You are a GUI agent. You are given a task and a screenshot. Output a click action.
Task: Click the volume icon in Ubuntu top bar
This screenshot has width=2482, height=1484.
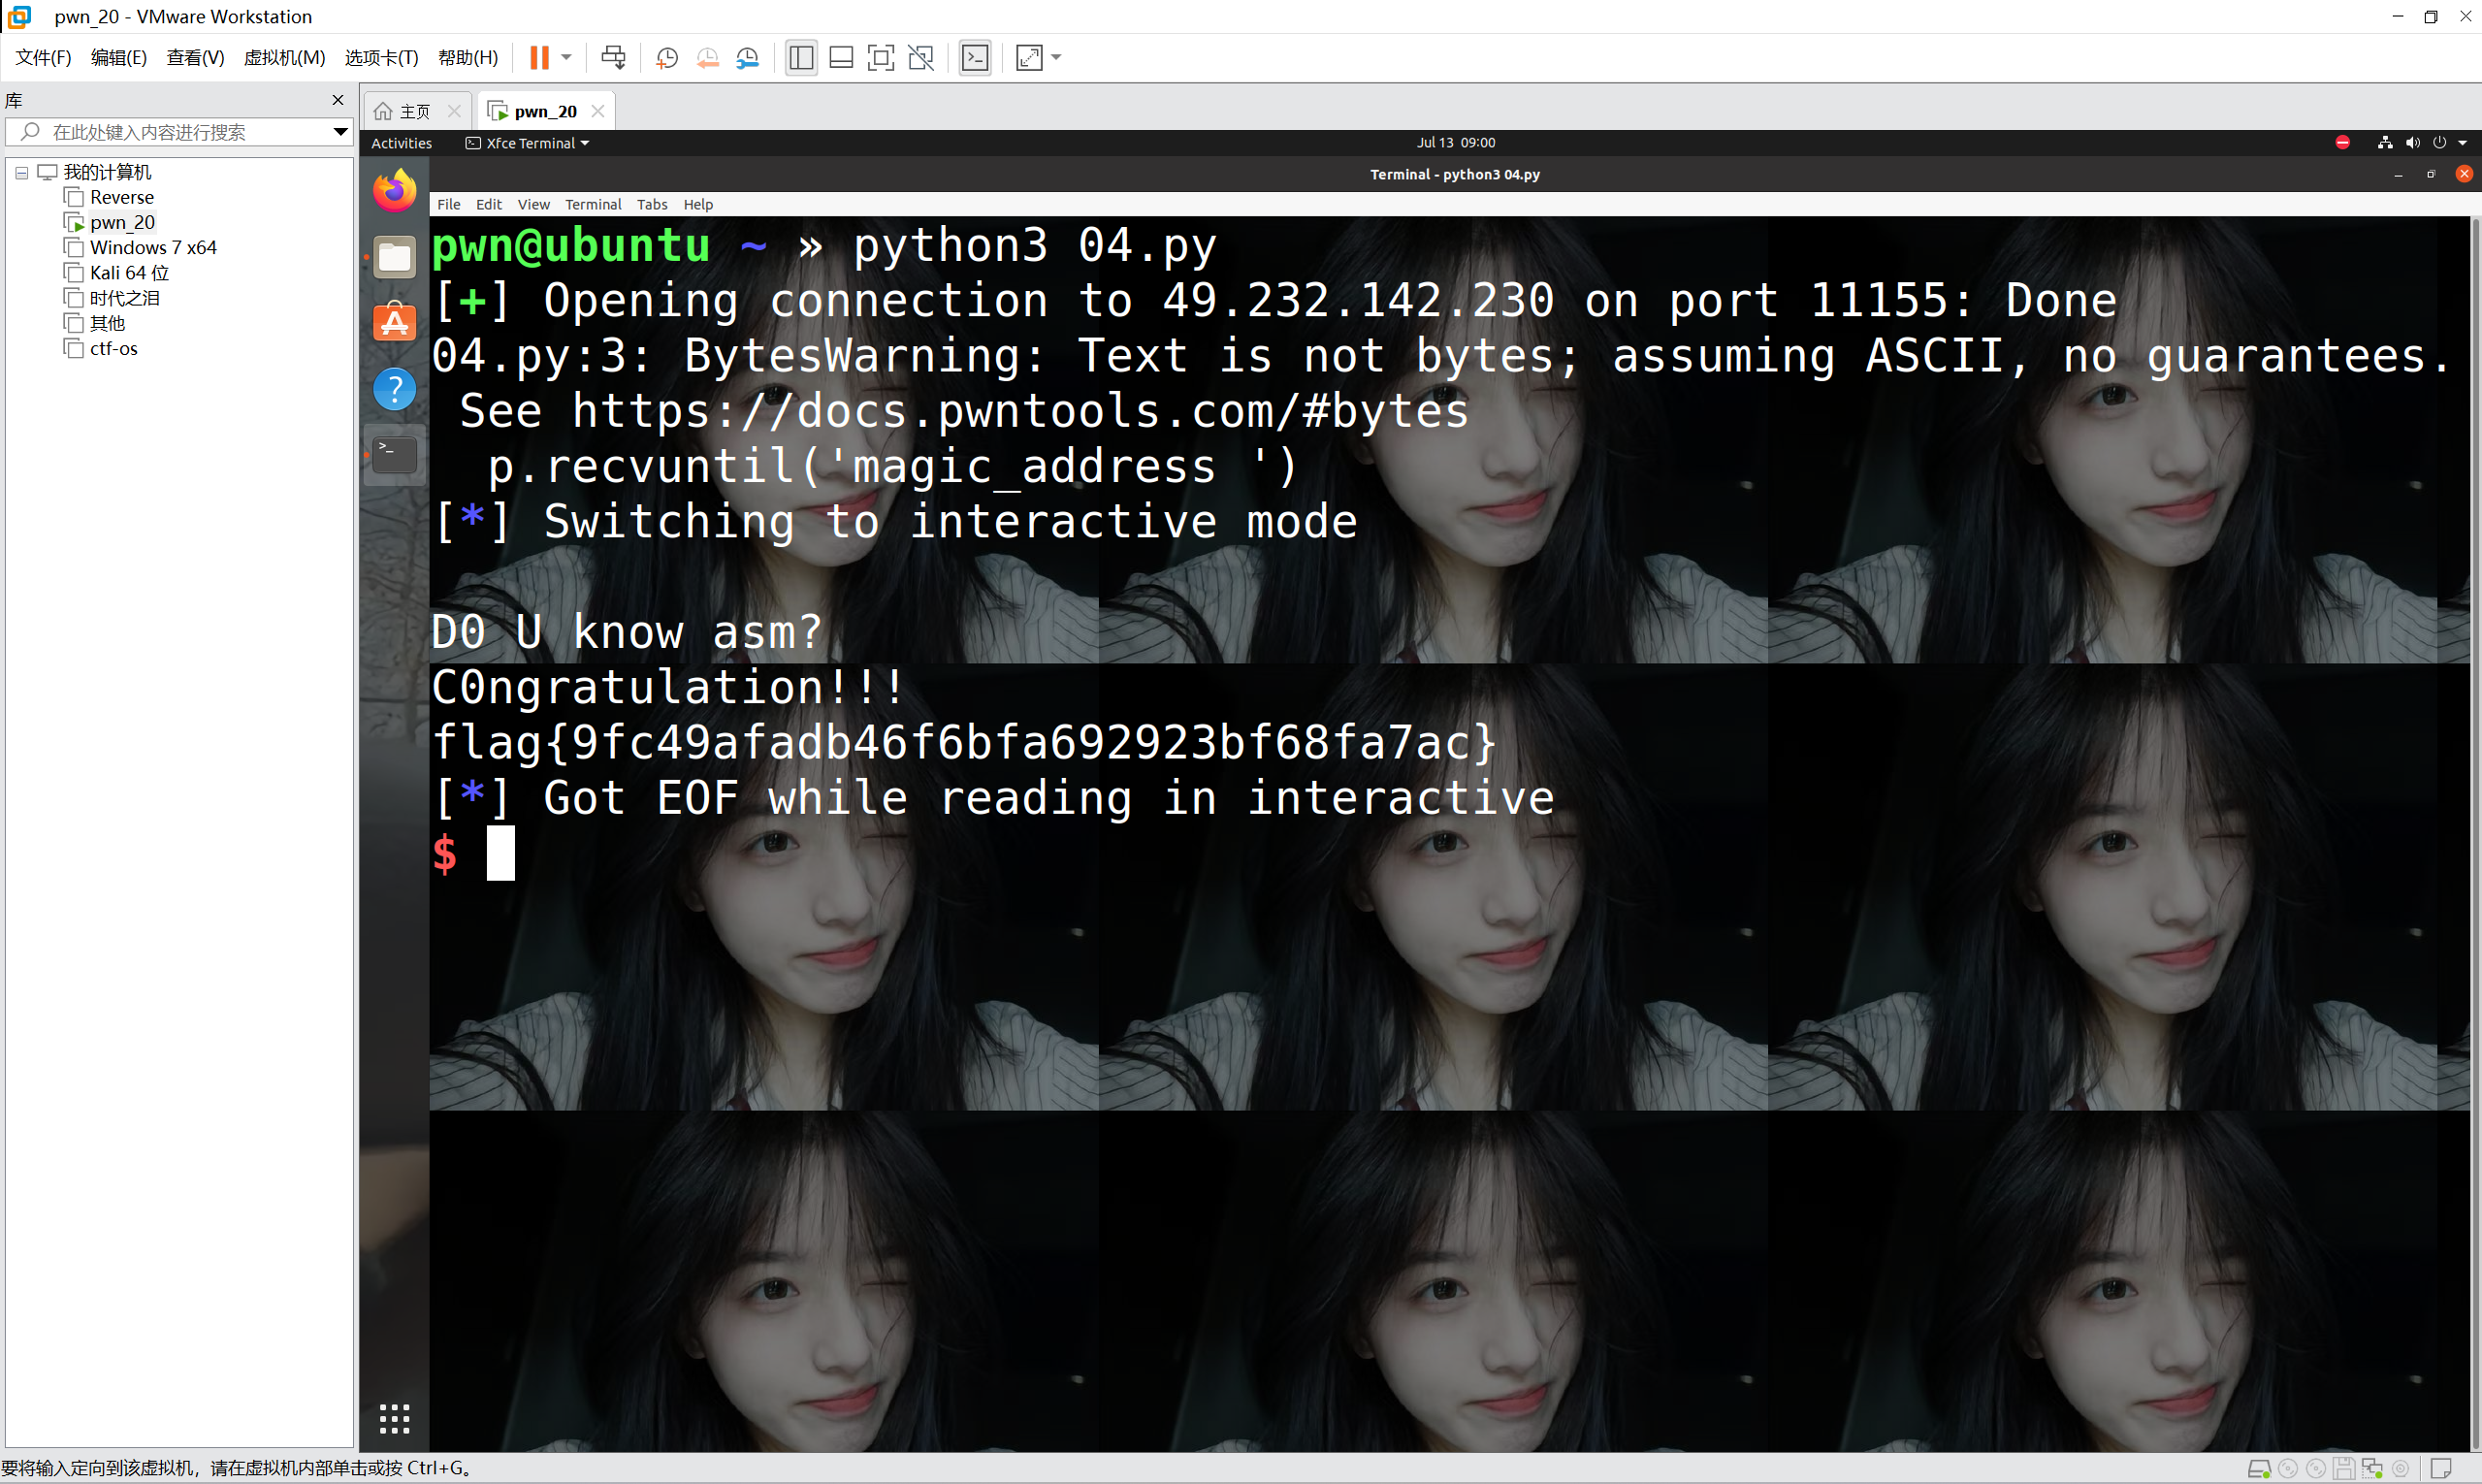pos(2412,143)
